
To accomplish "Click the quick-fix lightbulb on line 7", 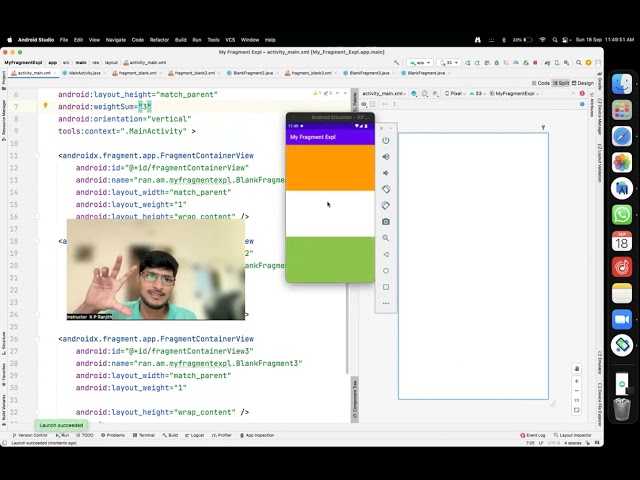I will (46, 106).
